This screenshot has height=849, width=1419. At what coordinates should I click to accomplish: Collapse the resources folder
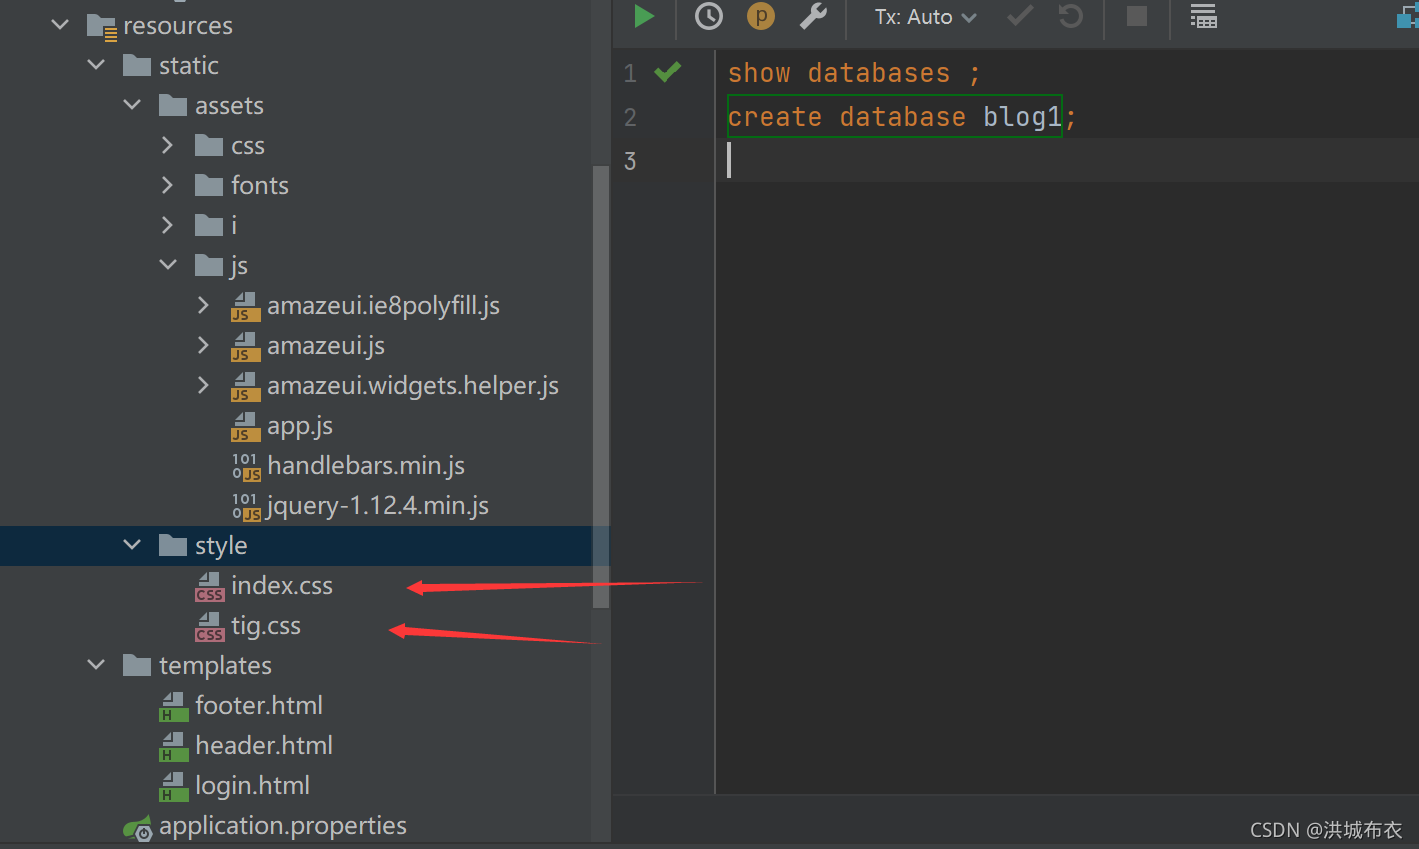point(60,25)
